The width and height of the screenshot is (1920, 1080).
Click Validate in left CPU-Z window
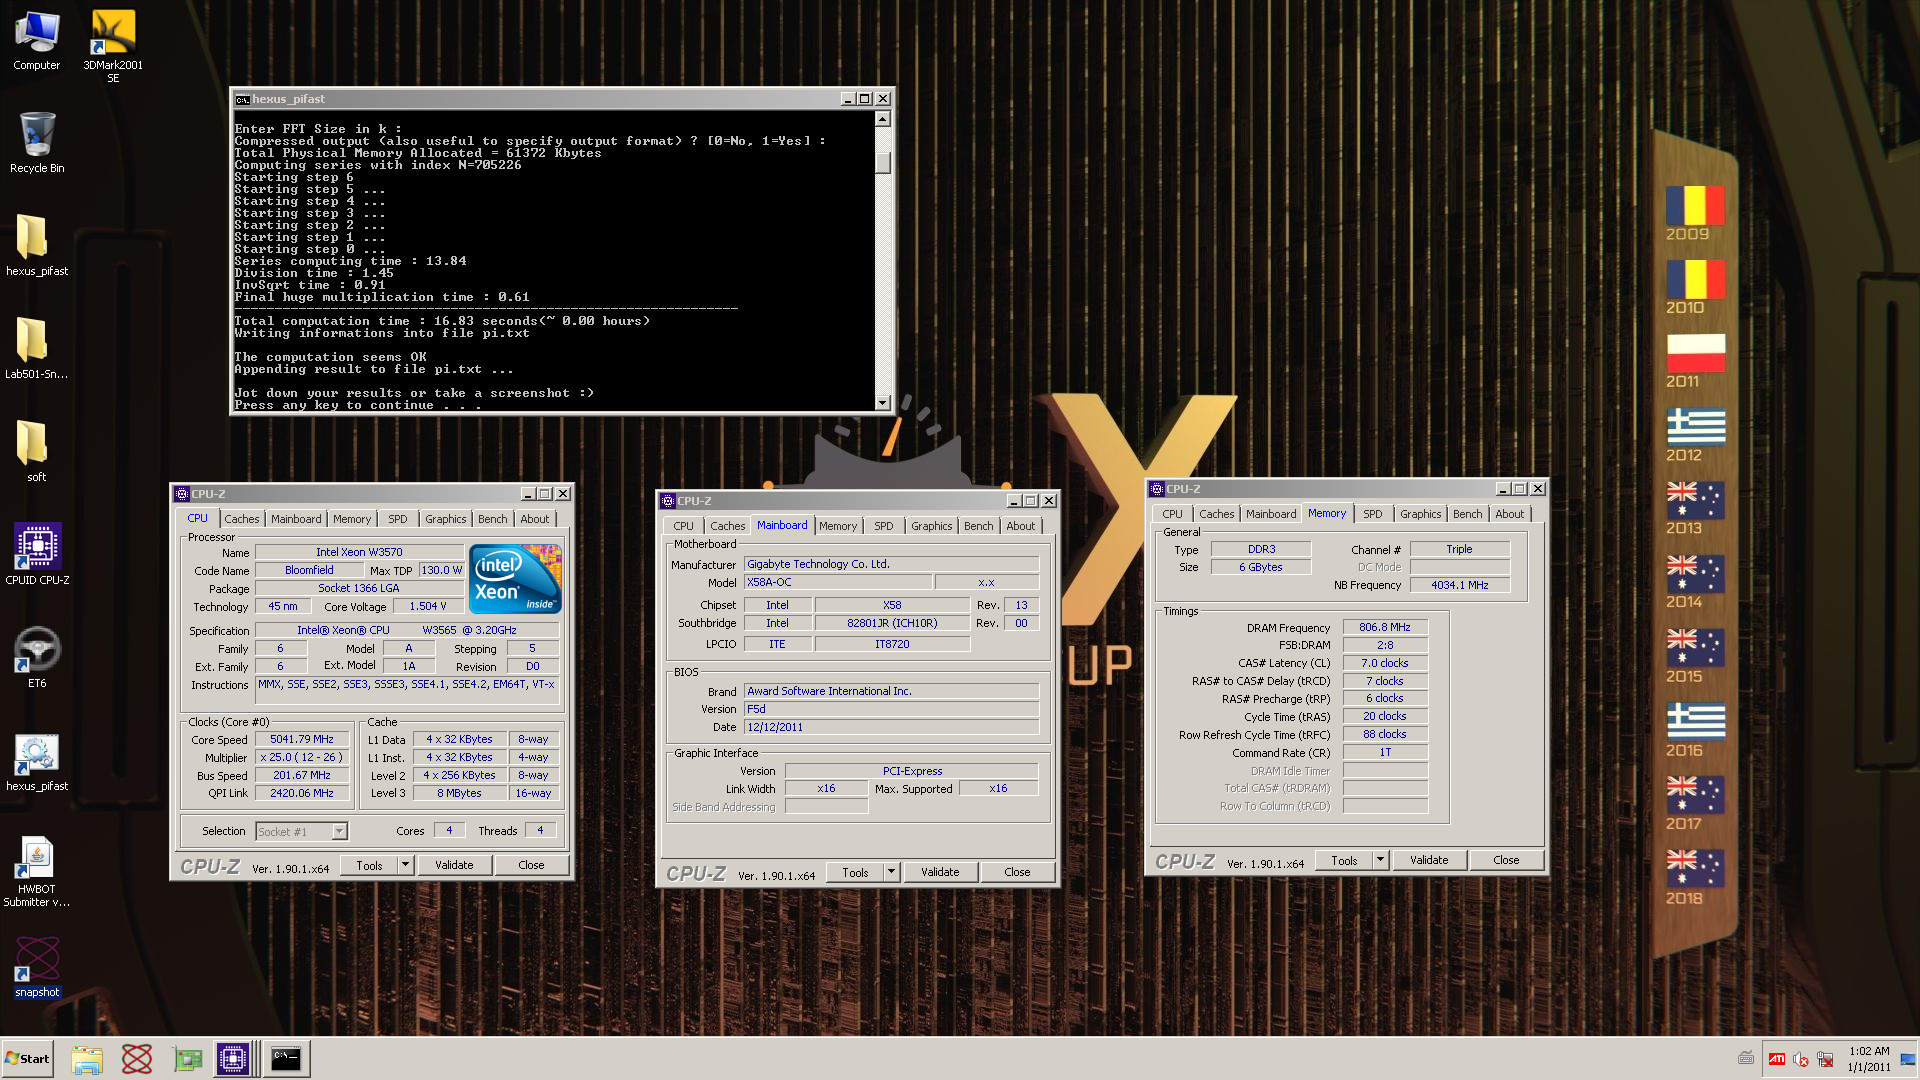[454, 865]
